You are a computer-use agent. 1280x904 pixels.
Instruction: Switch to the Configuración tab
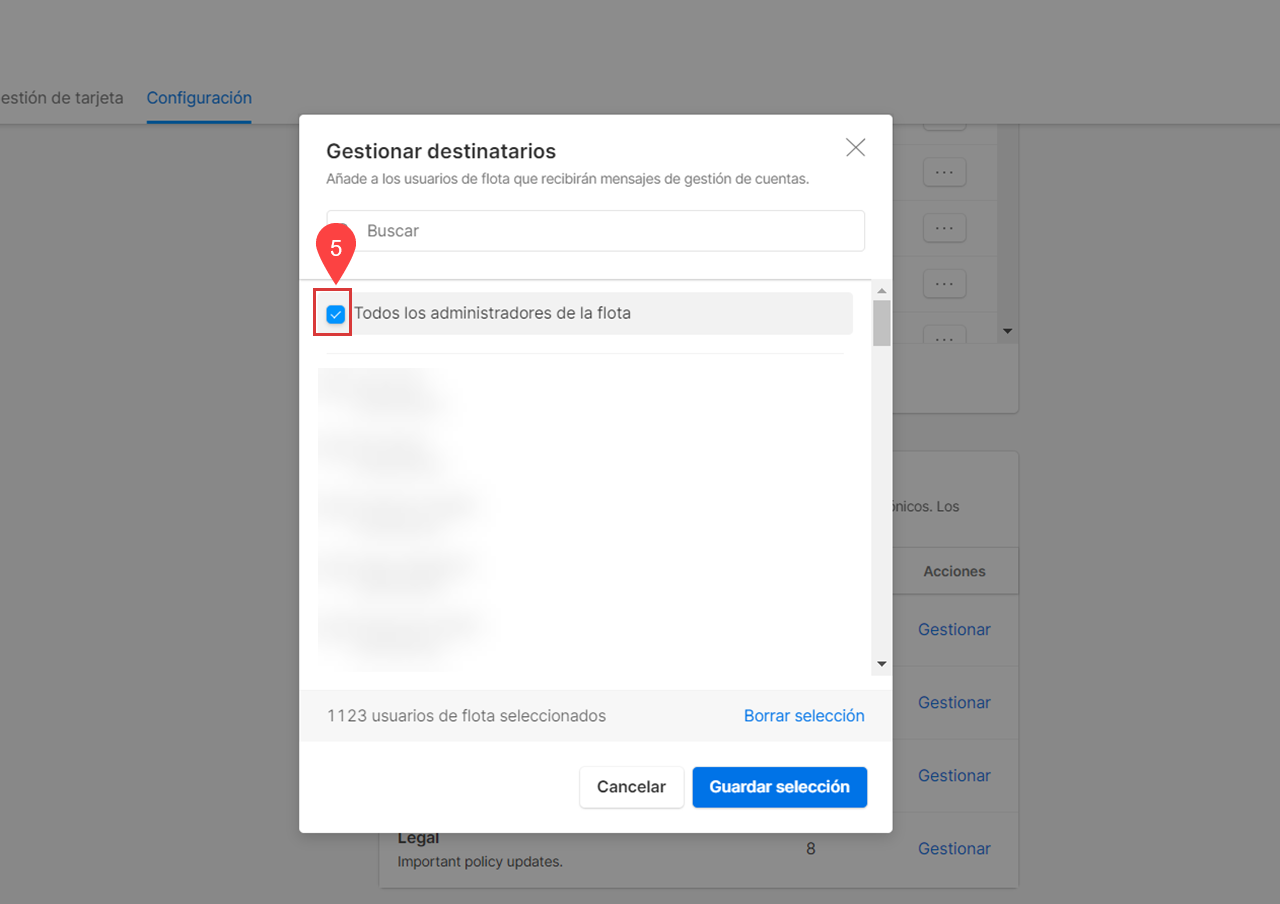[199, 98]
